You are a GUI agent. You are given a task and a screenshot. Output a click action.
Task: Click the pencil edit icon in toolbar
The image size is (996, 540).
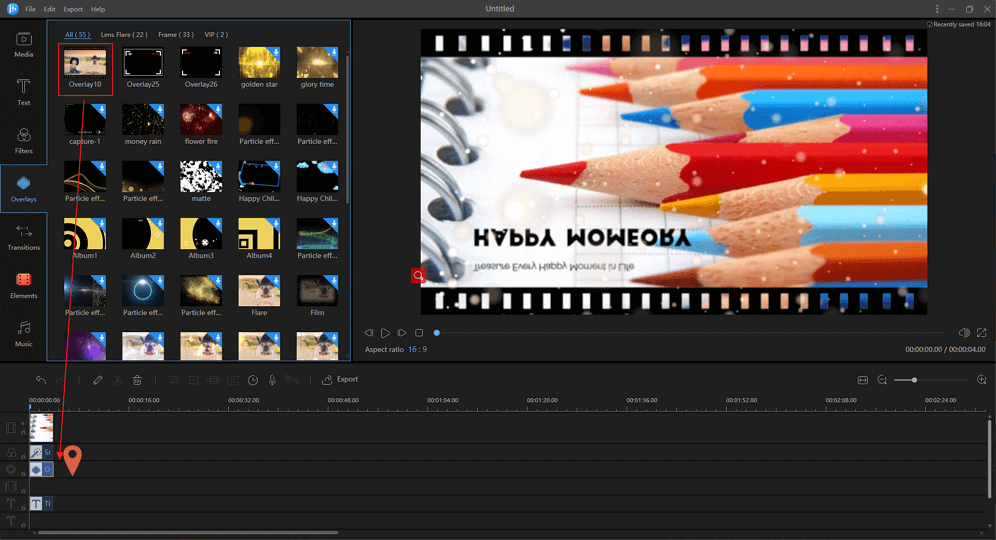click(x=98, y=380)
